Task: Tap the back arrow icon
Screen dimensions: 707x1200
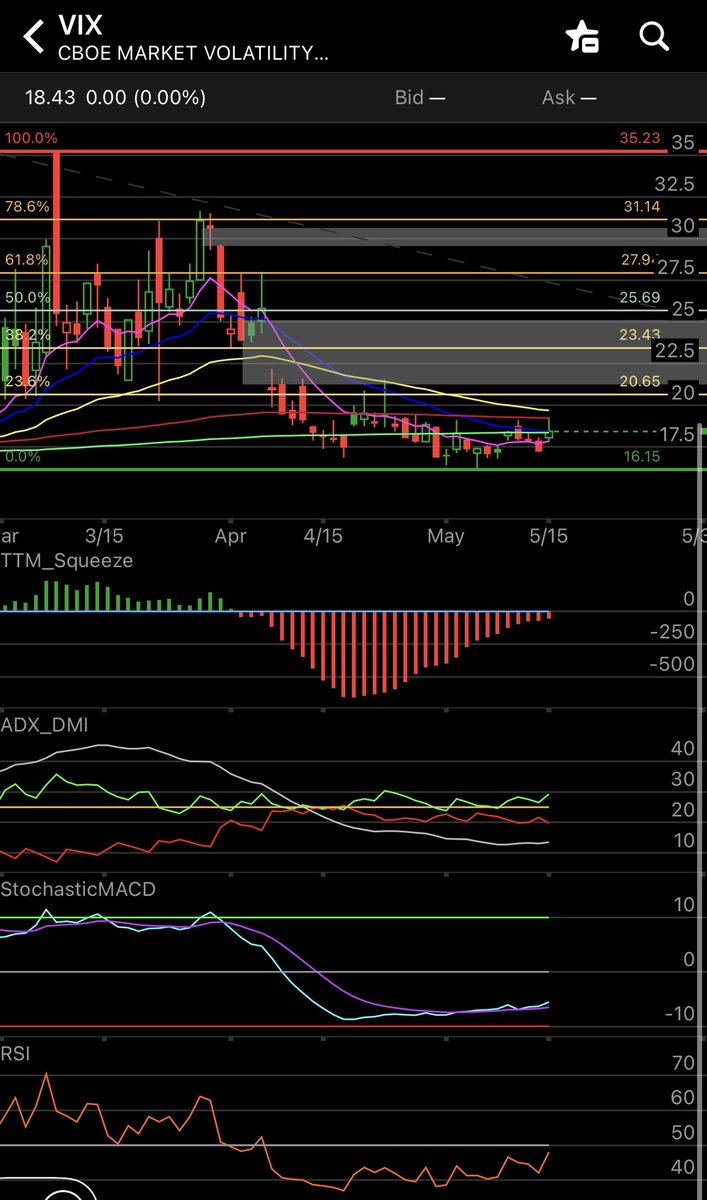Action: point(34,37)
